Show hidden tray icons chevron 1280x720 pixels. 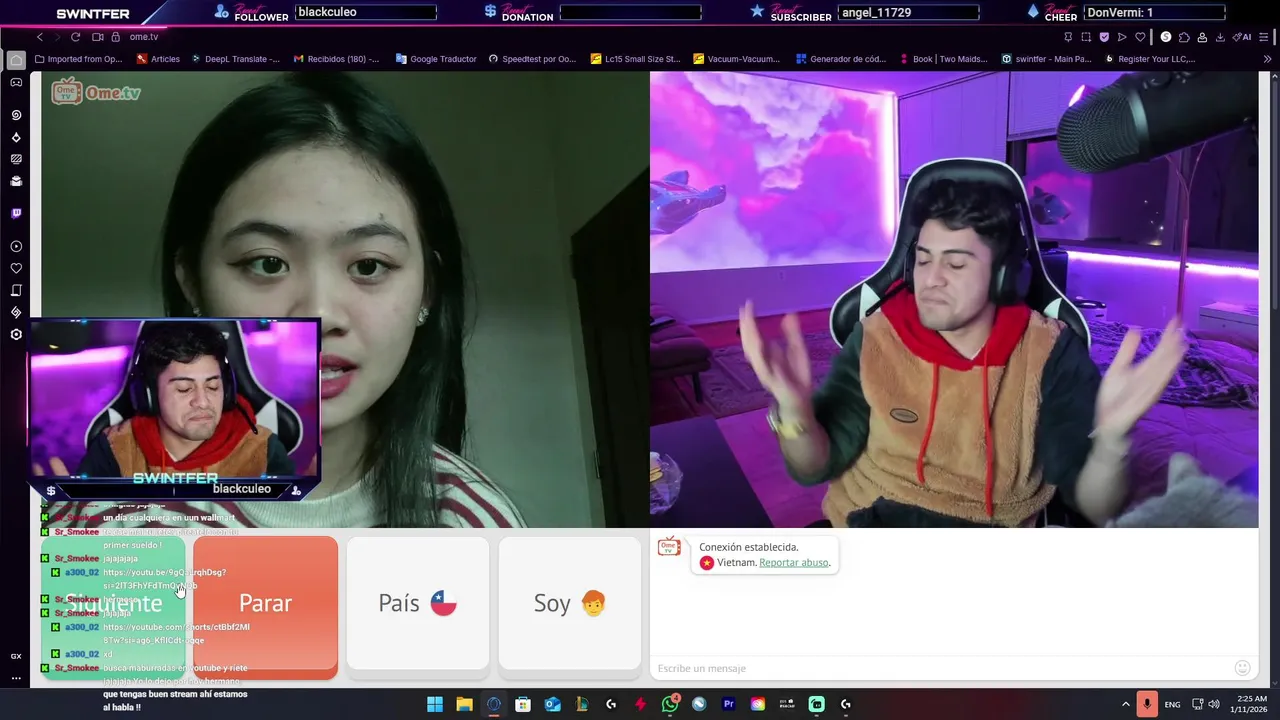1125,704
